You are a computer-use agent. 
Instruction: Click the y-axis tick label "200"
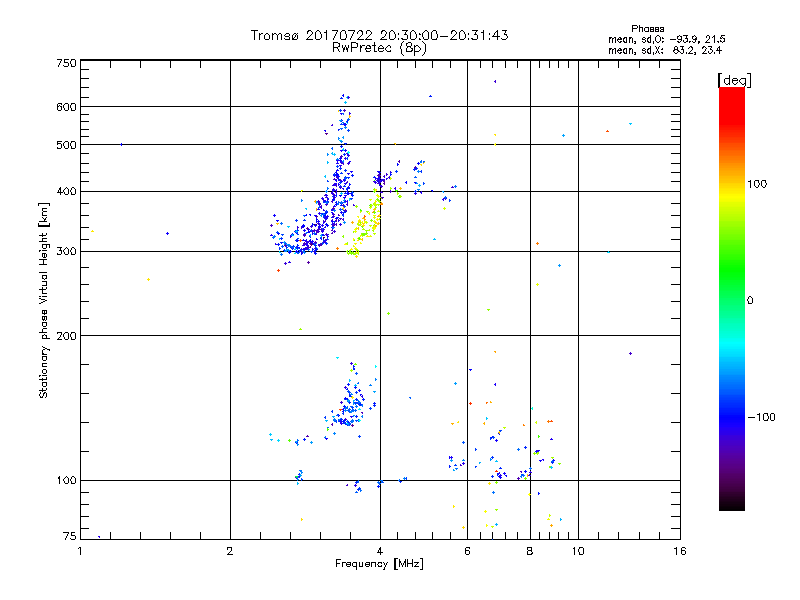(x=66, y=336)
